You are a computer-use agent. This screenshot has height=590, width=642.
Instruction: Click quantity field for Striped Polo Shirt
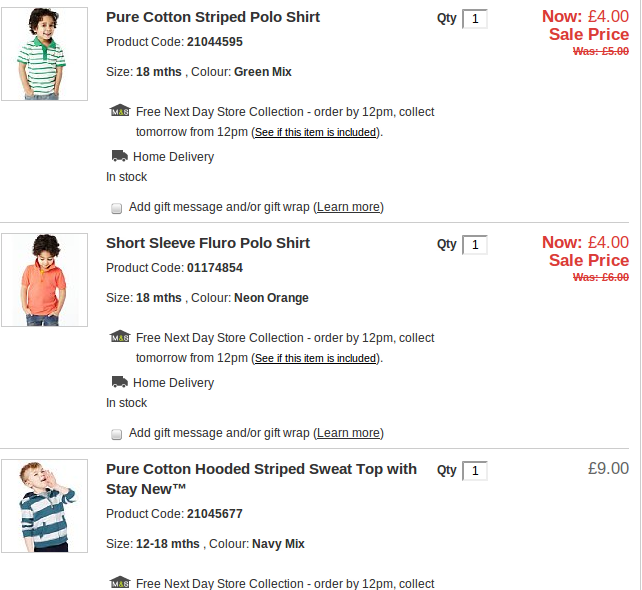(475, 19)
